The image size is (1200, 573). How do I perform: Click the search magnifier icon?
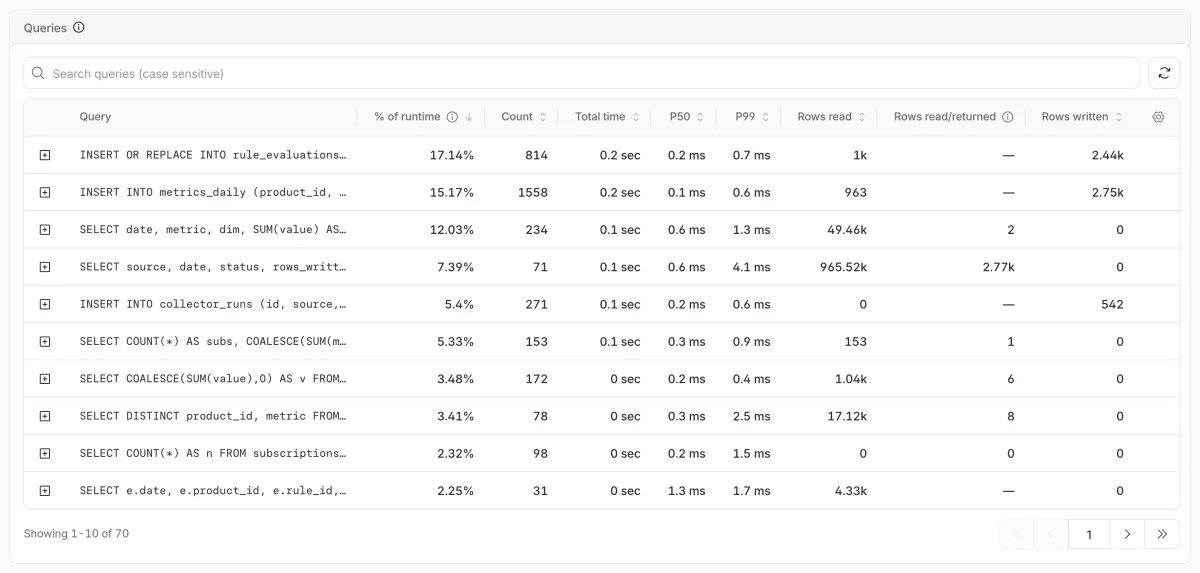click(38, 73)
